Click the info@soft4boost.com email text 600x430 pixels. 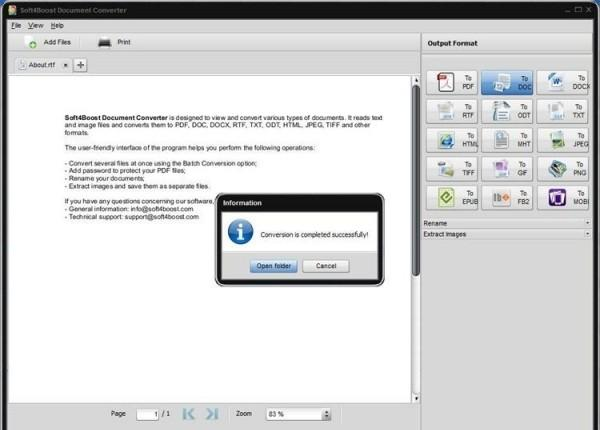(x=162, y=209)
